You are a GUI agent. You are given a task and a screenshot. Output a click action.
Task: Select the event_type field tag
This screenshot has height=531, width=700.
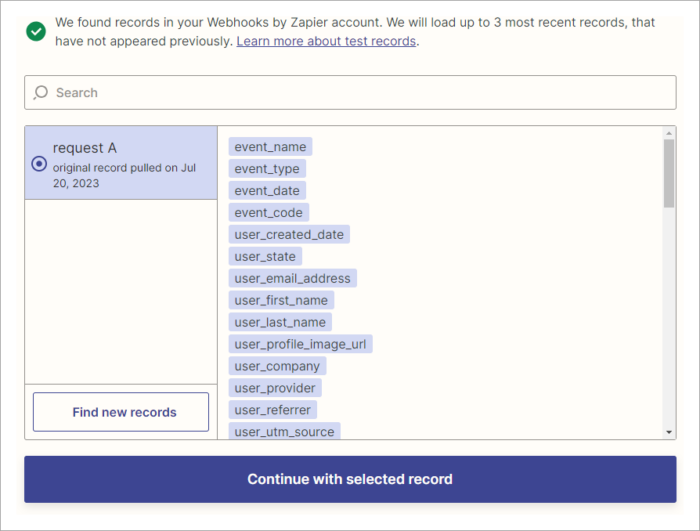(267, 168)
